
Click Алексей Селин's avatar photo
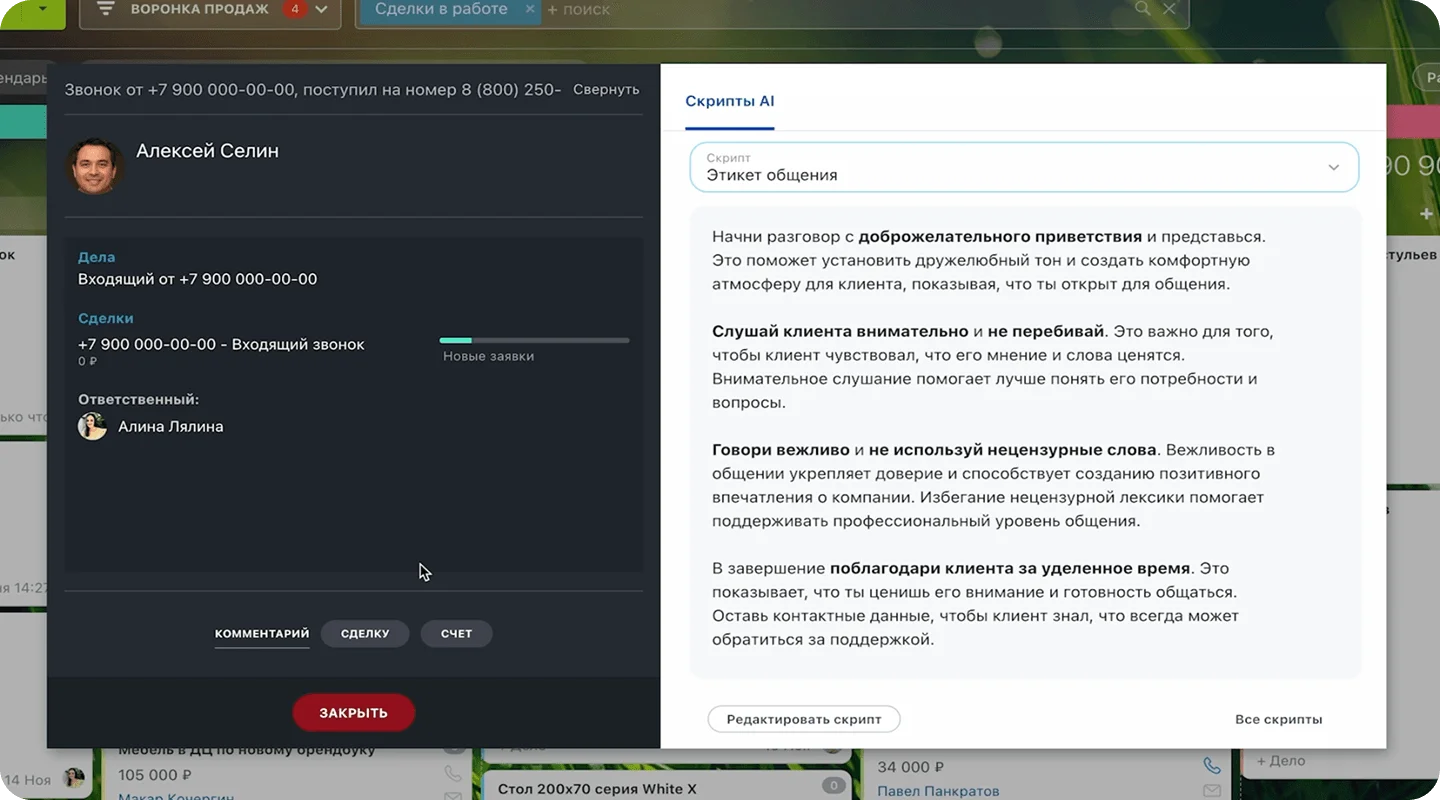(x=96, y=165)
